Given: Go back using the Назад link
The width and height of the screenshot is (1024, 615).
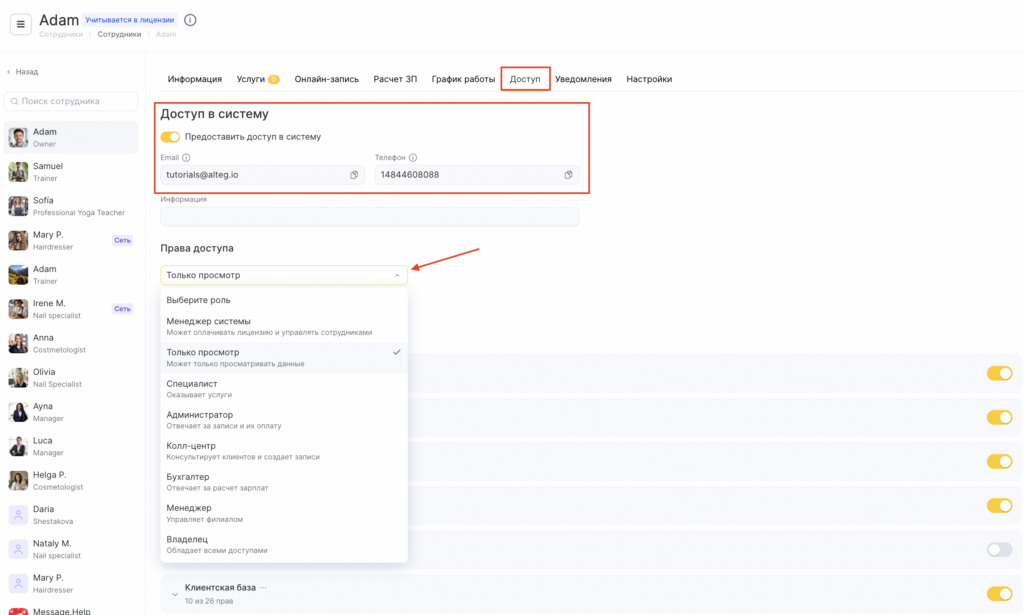Looking at the screenshot, I should click(x=26, y=72).
